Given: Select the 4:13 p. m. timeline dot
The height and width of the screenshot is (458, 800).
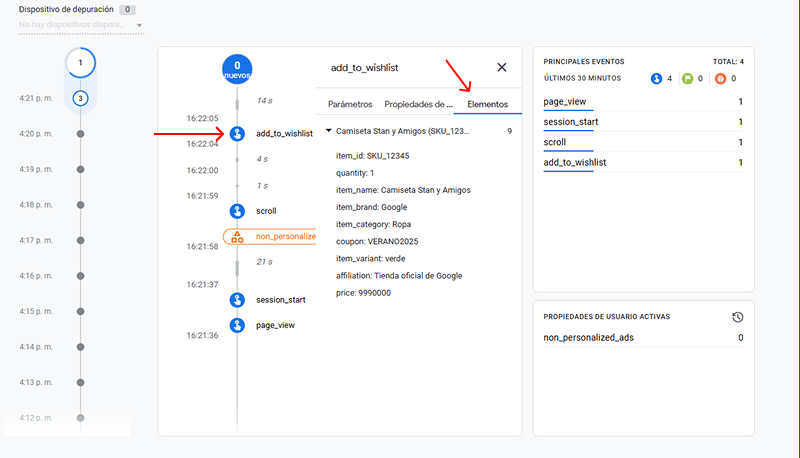Looking at the screenshot, I should tap(80, 383).
